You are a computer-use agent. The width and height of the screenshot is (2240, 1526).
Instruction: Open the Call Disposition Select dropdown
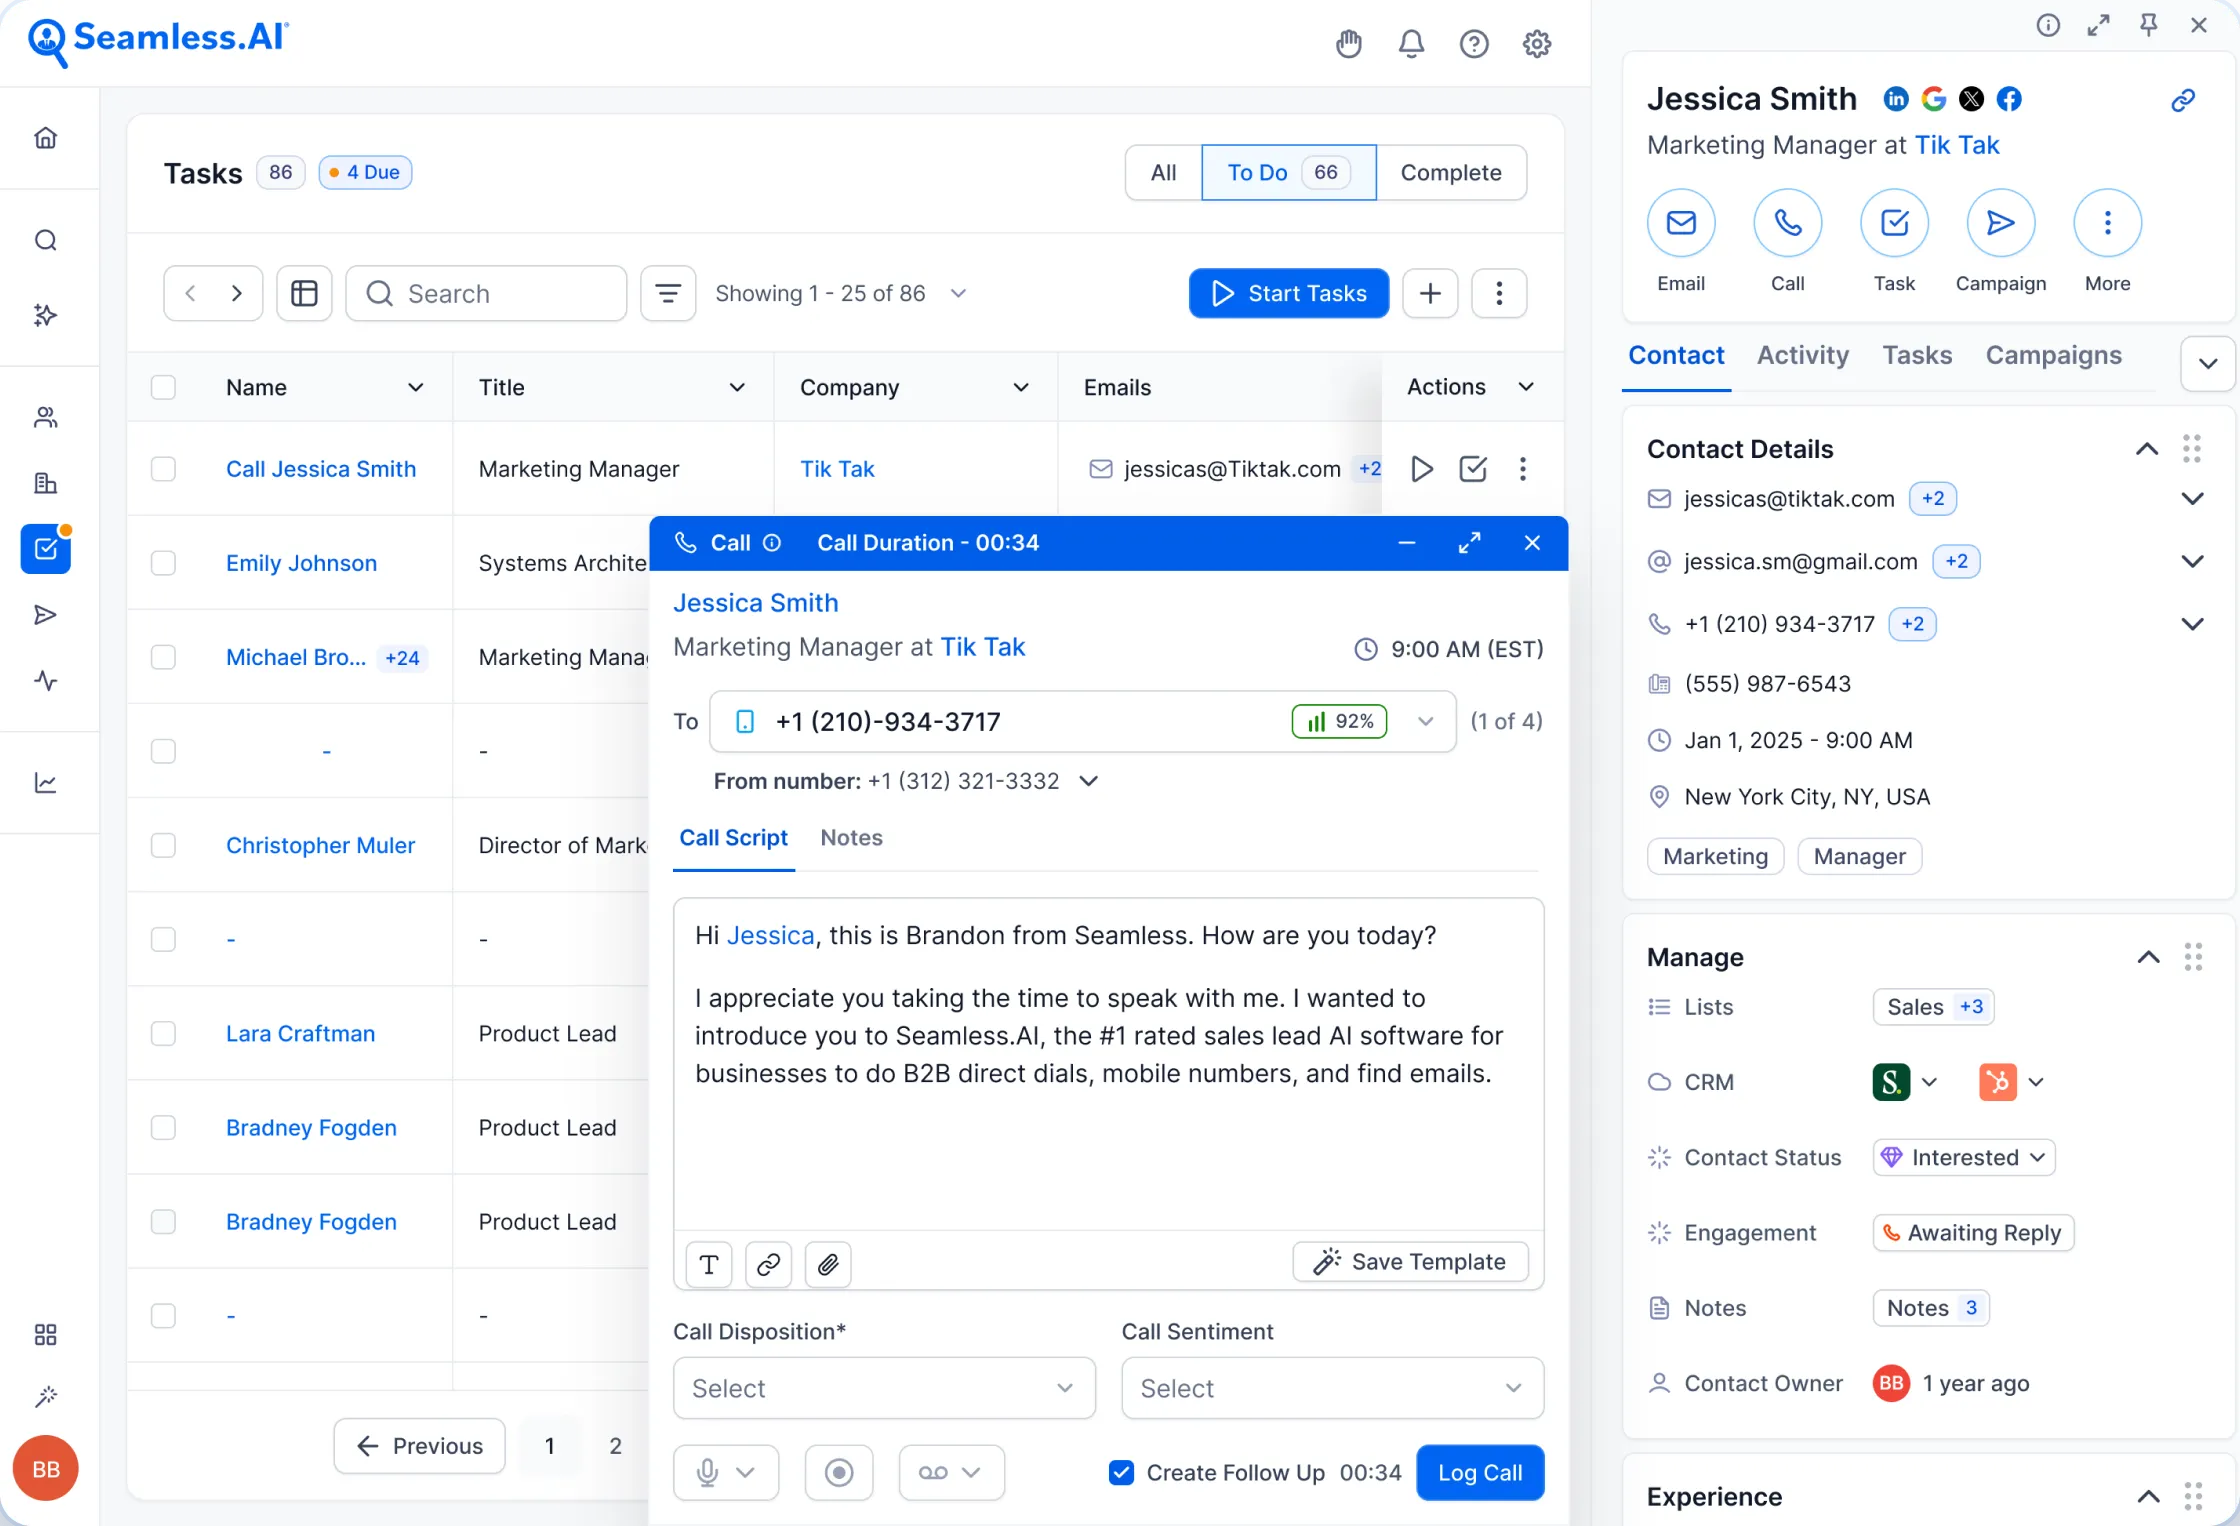click(884, 1388)
